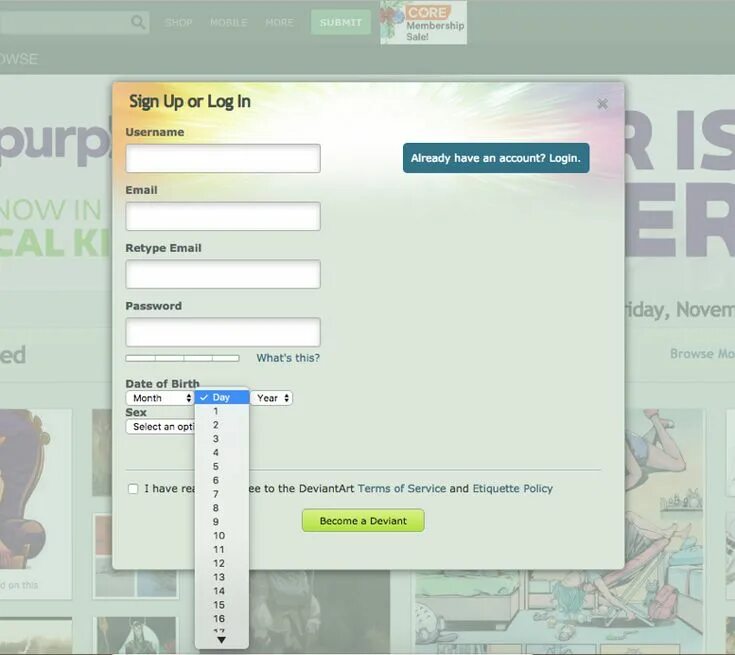Choose day 8 from the list

tap(222, 508)
